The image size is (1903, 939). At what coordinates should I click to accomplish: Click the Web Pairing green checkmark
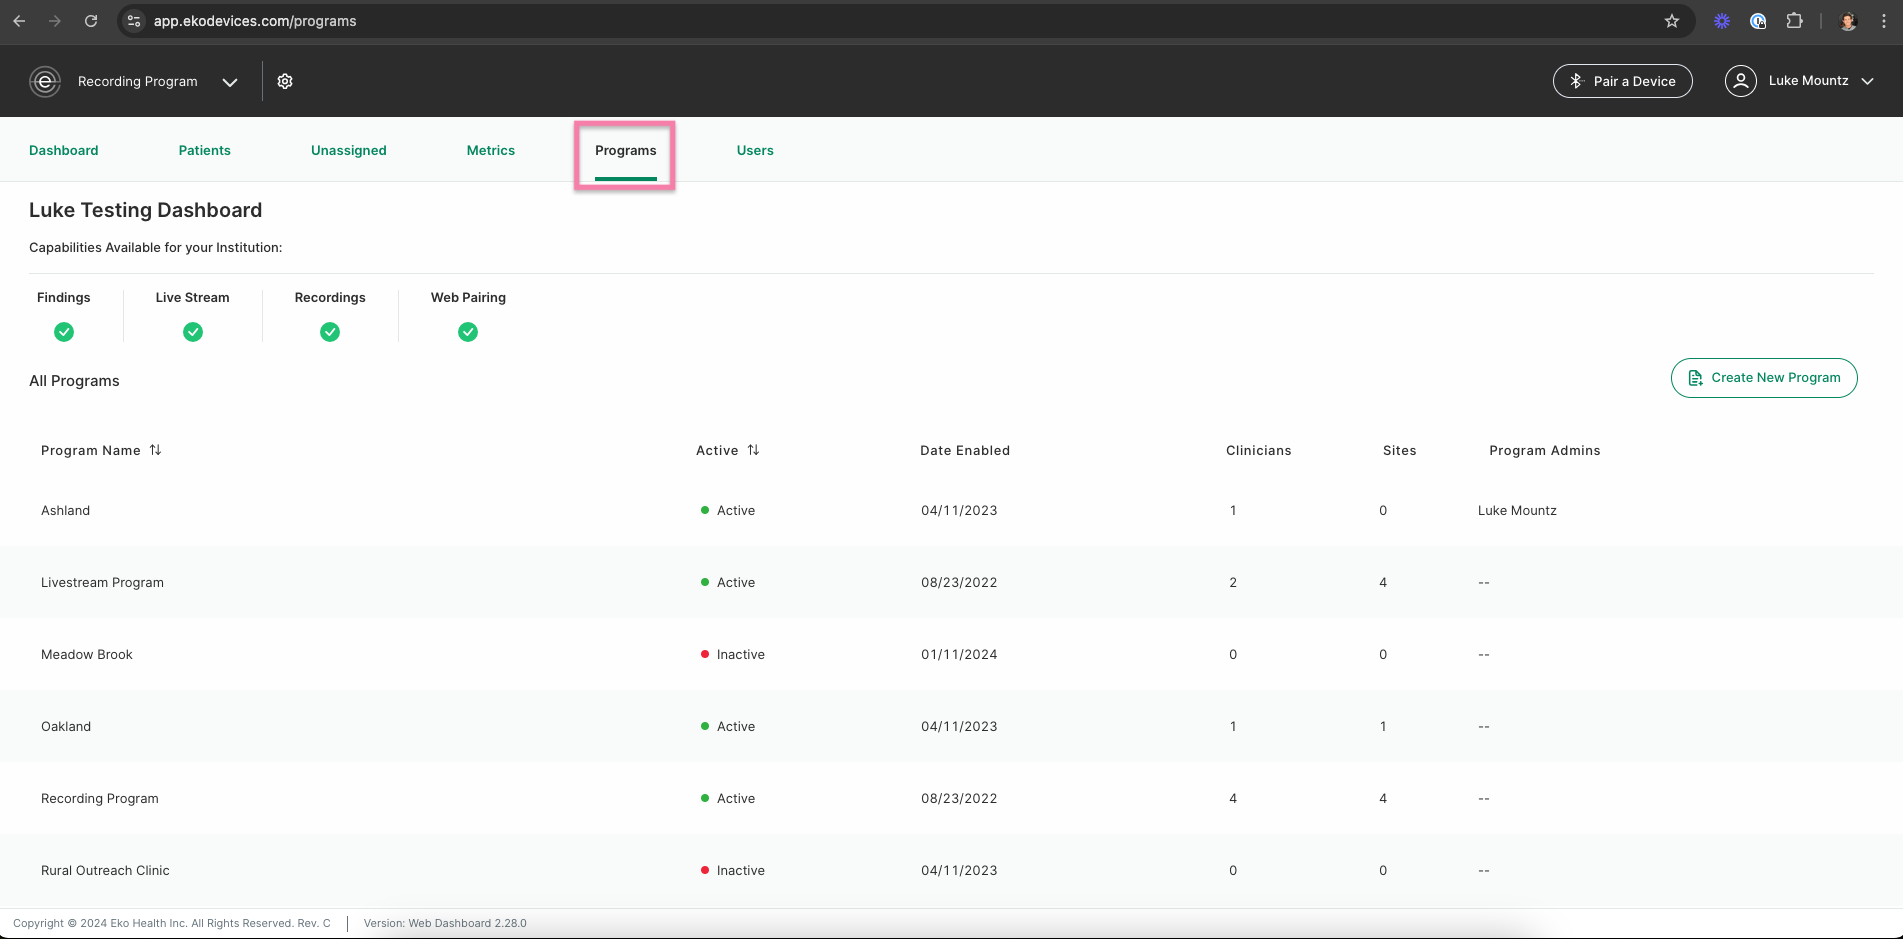tap(468, 332)
